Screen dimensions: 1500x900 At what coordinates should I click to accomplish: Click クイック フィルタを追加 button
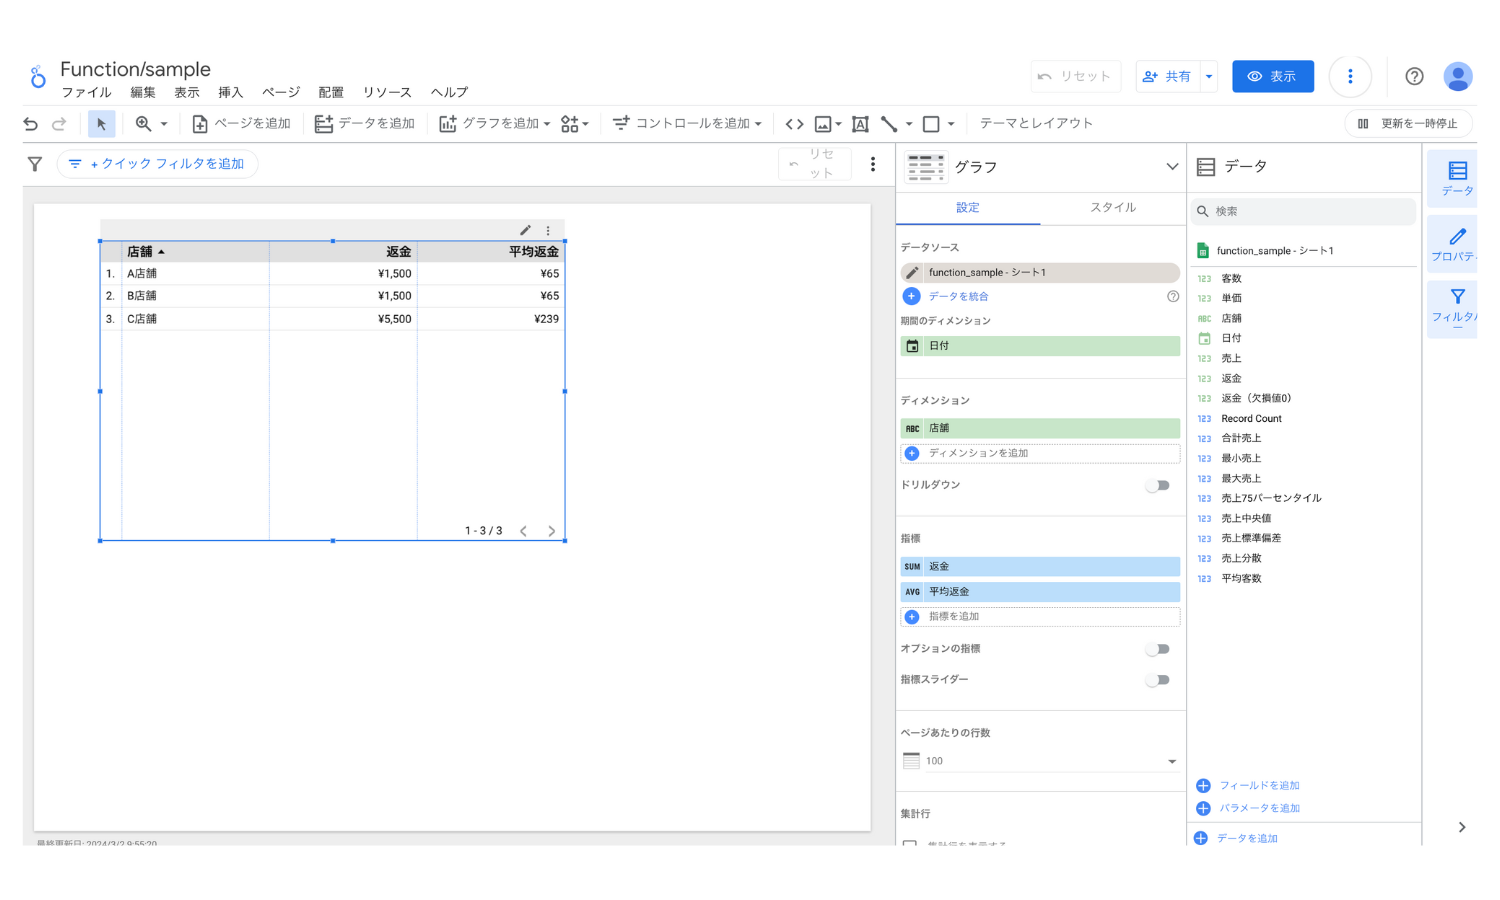pyautogui.click(x=158, y=164)
